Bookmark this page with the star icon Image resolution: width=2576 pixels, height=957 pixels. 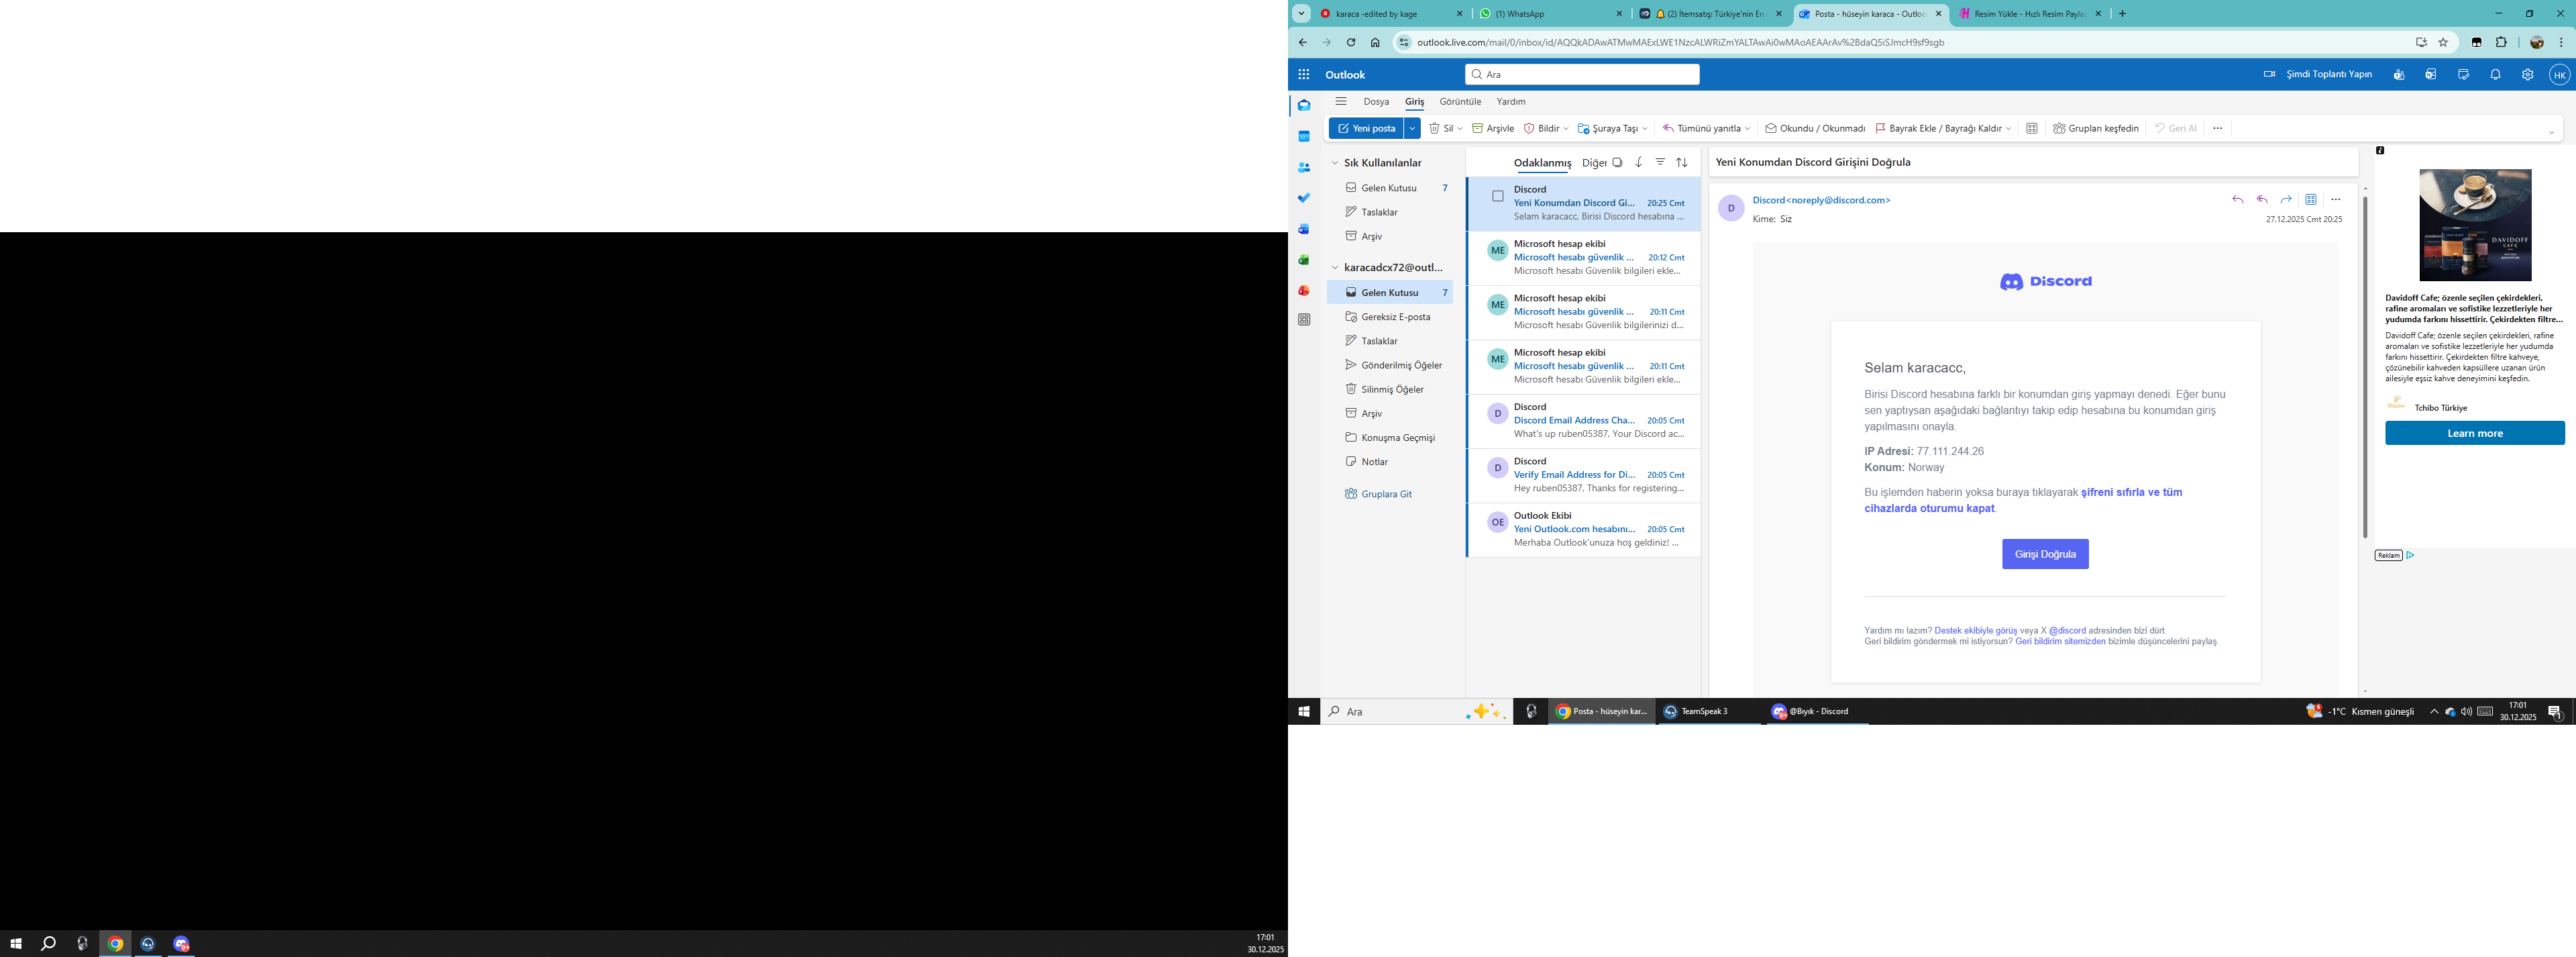click(x=2443, y=42)
